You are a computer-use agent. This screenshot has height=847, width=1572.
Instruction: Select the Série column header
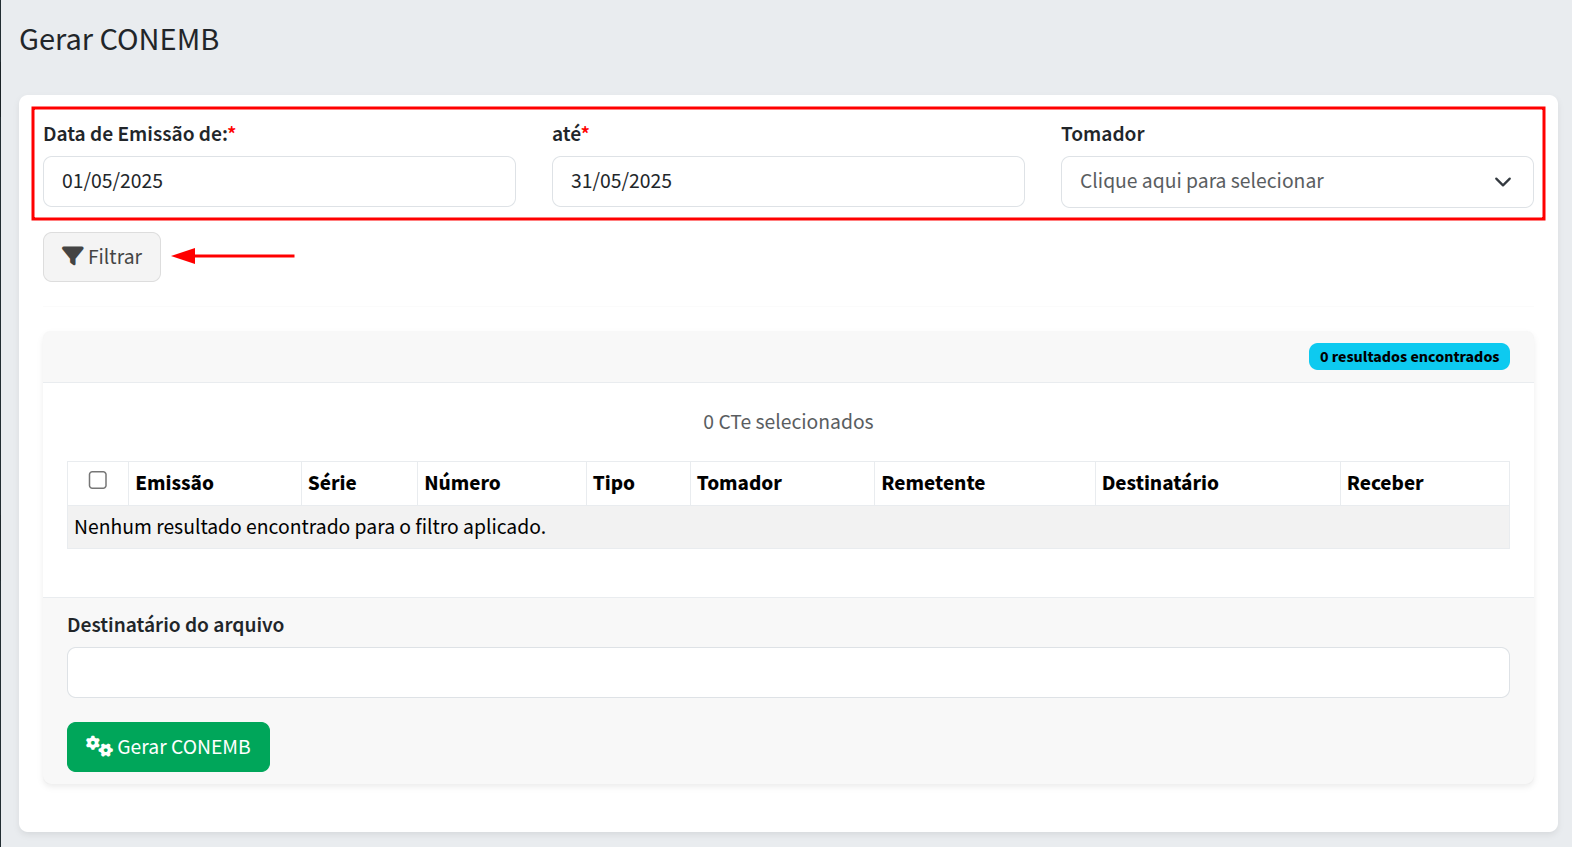[332, 483]
